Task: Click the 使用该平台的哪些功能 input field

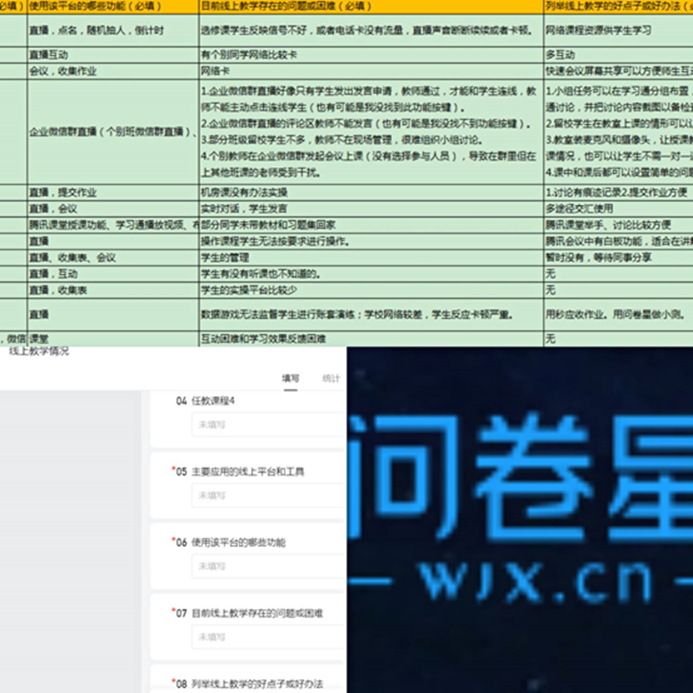Action: point(269,566)
